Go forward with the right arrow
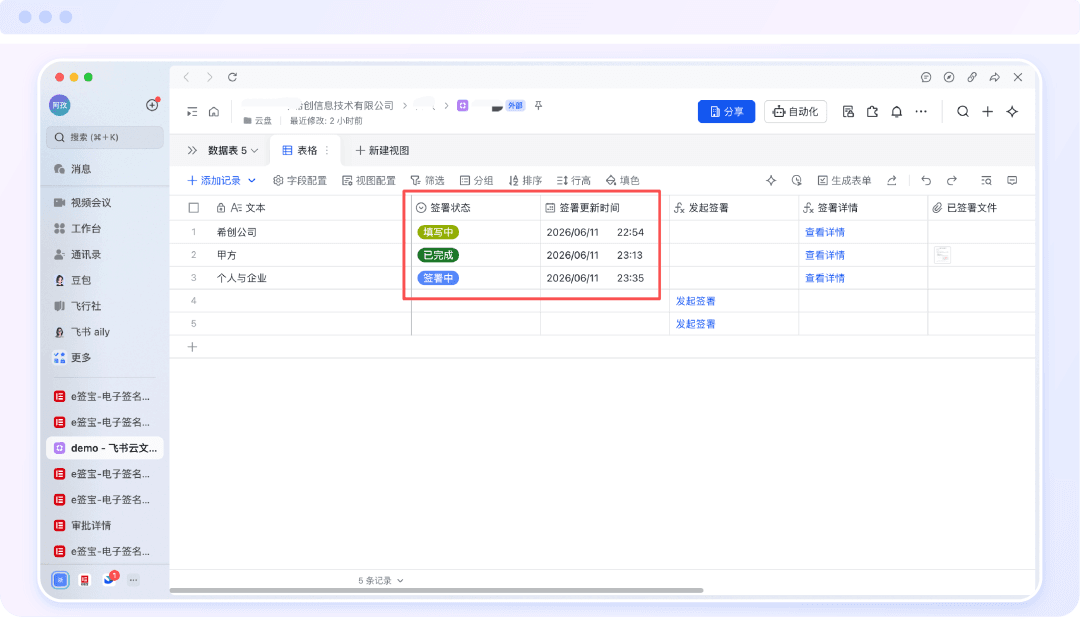 209,77
